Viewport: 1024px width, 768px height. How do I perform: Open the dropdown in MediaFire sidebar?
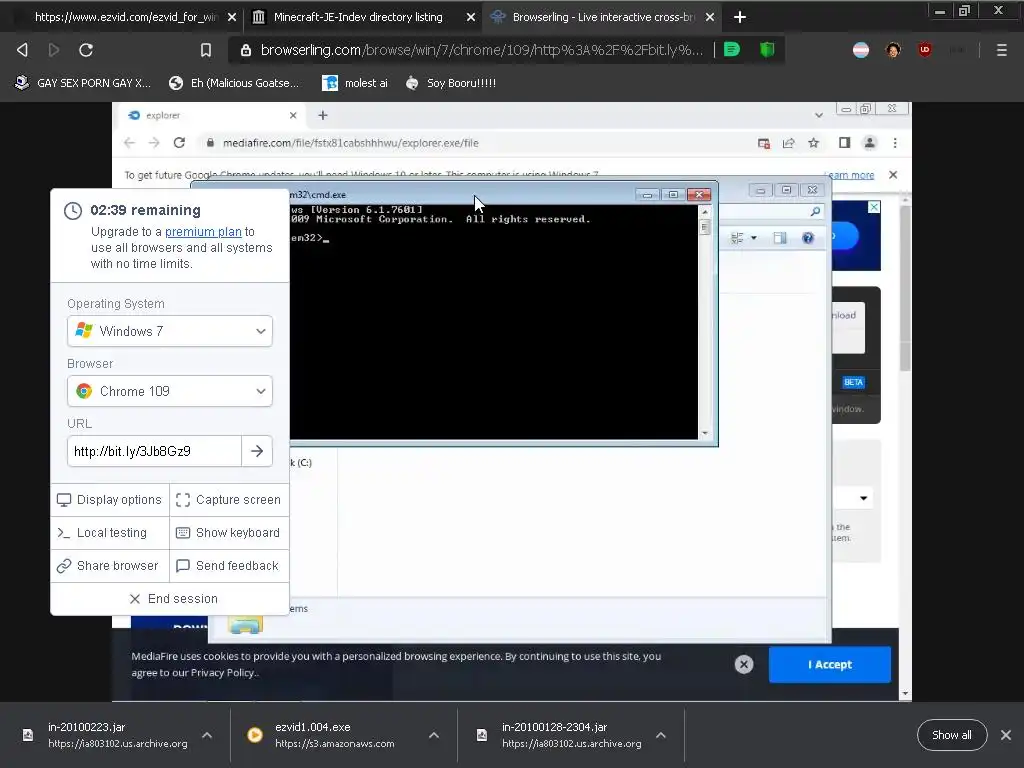[863, 498]
